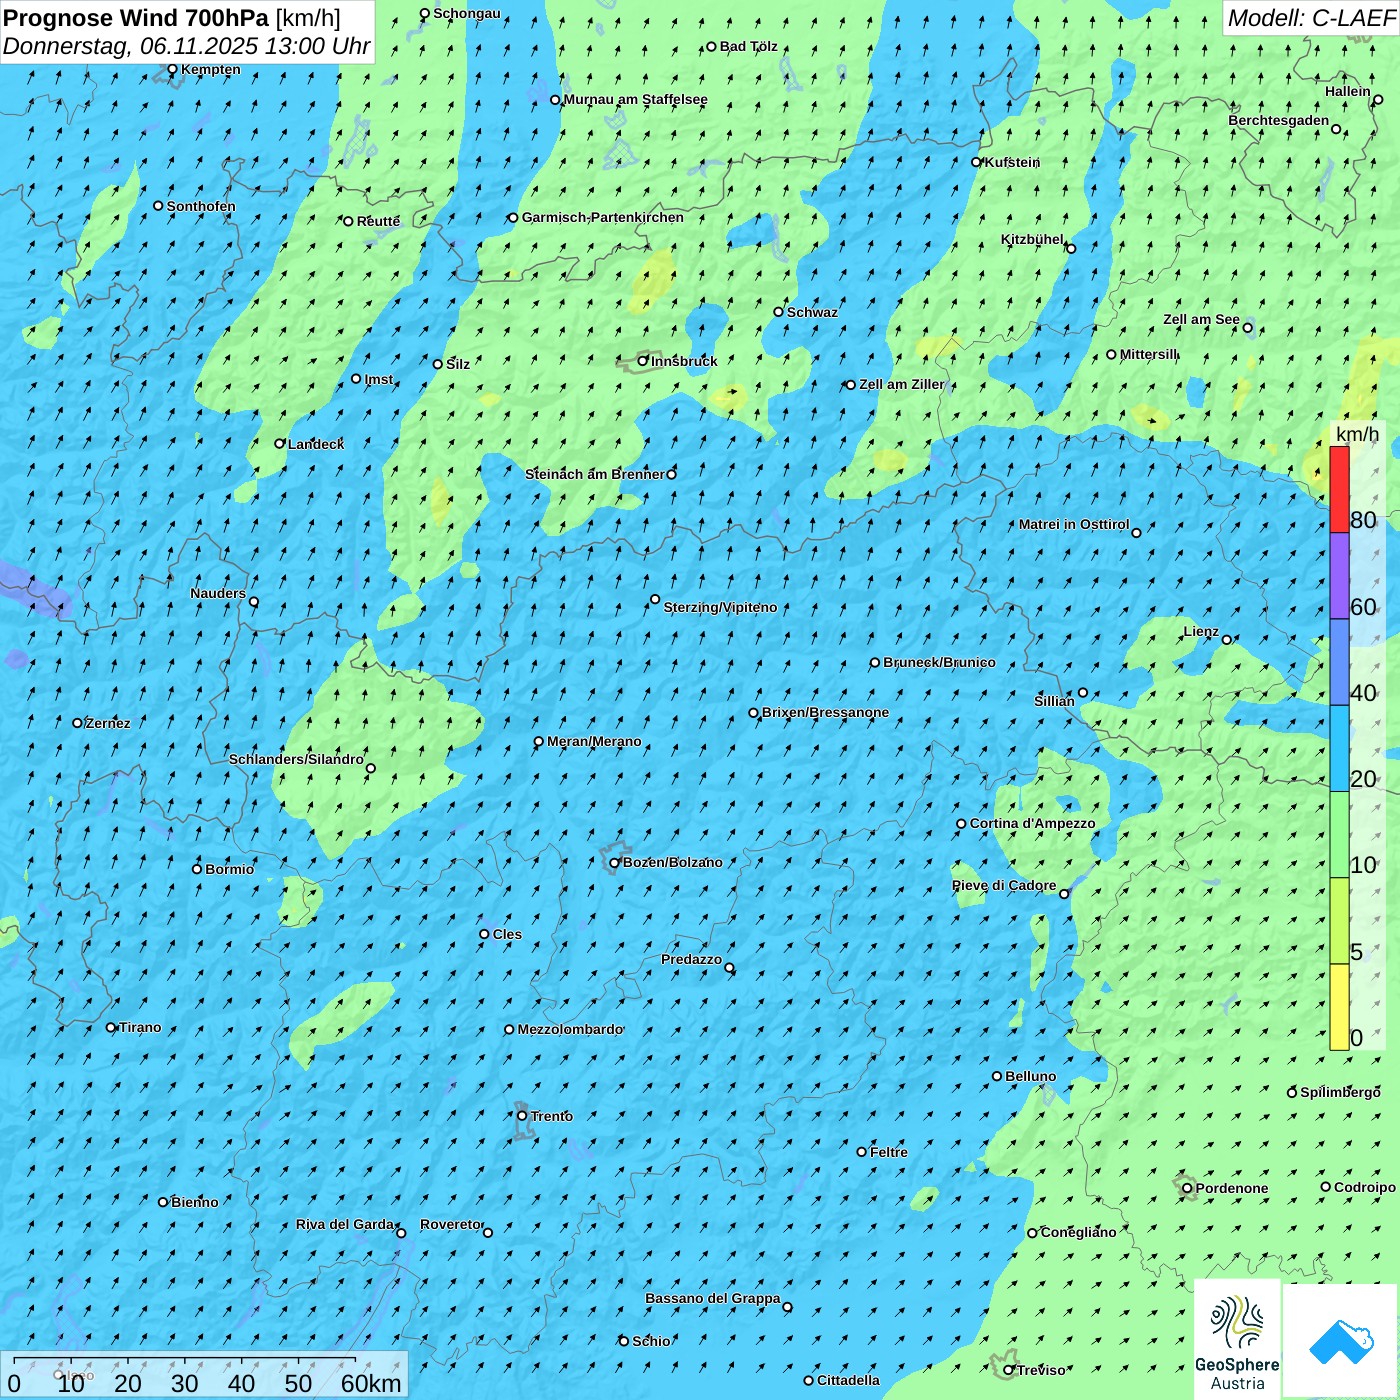Select the Kufstein city label

[1012, 162]
